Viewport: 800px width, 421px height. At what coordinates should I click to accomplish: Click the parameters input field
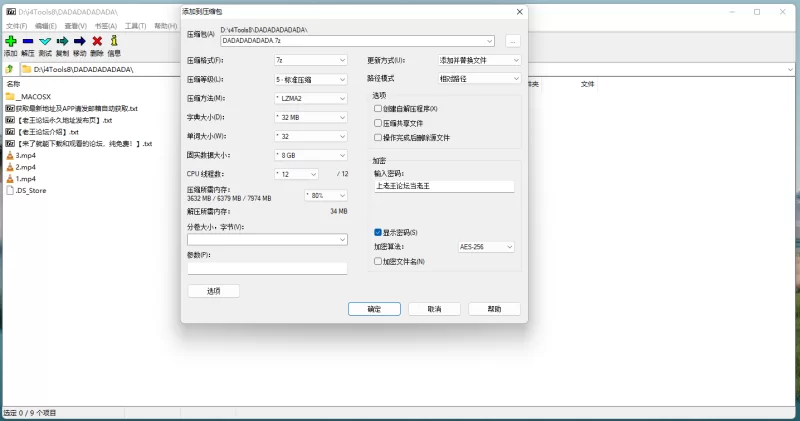coord(267,268)
